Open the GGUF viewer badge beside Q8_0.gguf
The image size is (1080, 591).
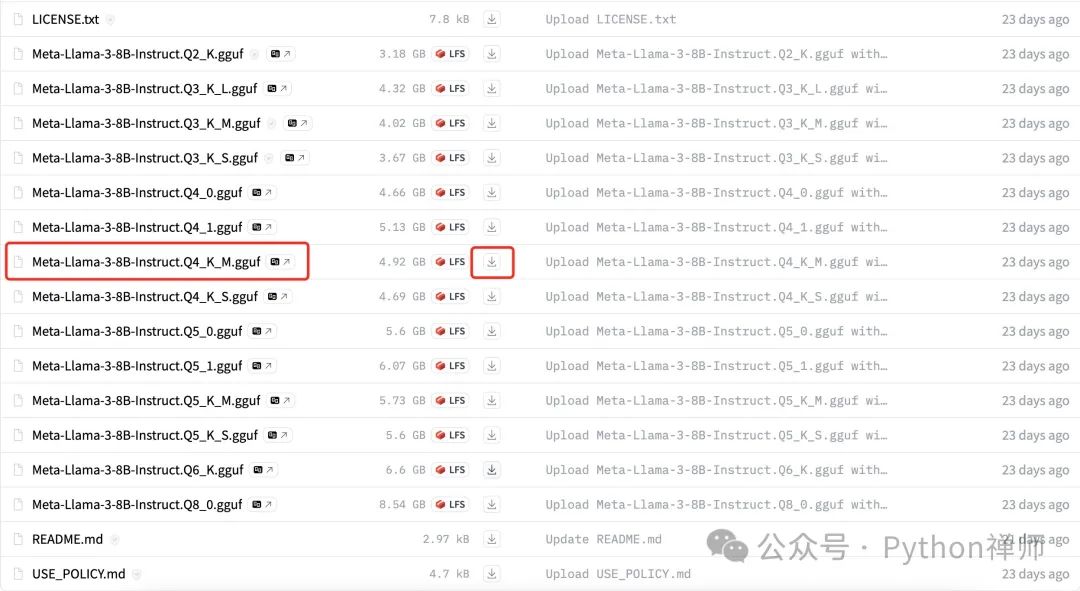click(262, 504)
